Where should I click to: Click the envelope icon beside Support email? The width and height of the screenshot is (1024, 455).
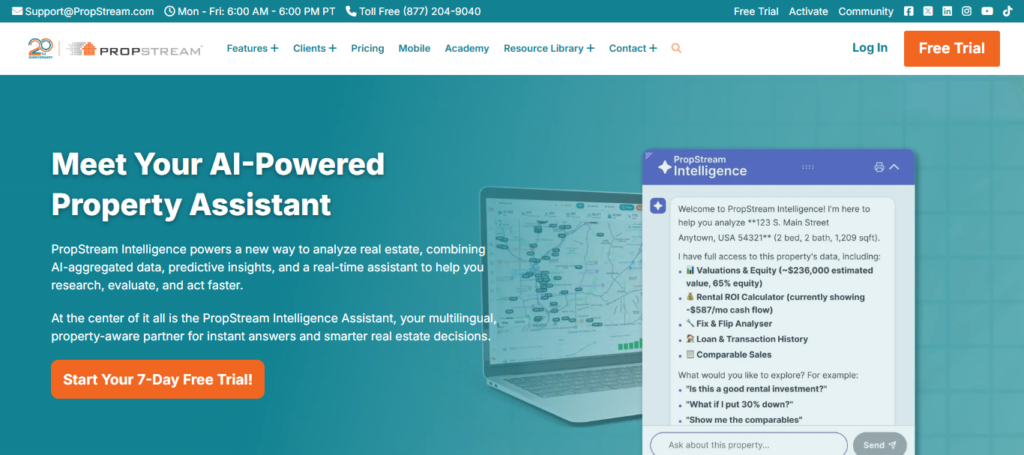17,11
